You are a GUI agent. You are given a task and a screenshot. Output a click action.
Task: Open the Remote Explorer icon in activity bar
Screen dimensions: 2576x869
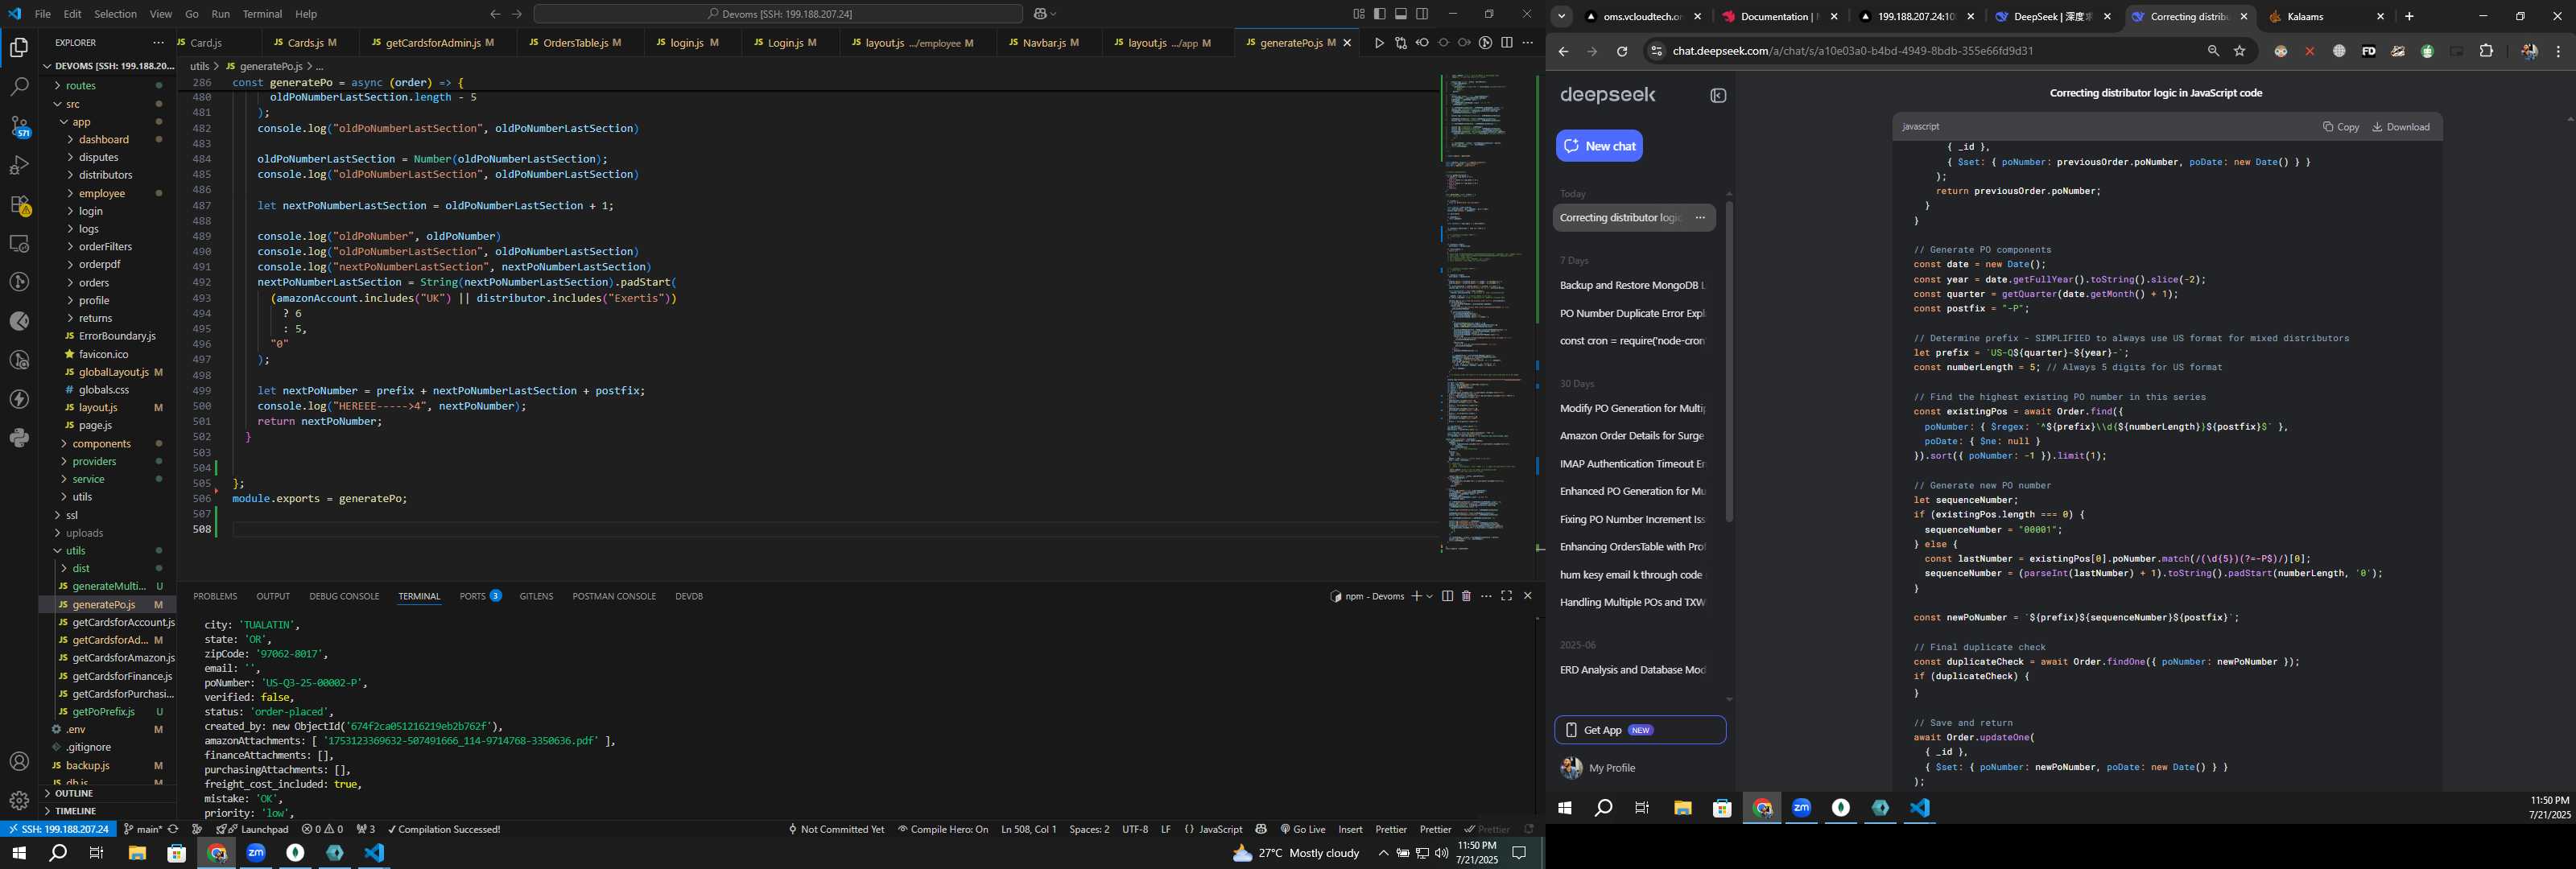[19, 243]
